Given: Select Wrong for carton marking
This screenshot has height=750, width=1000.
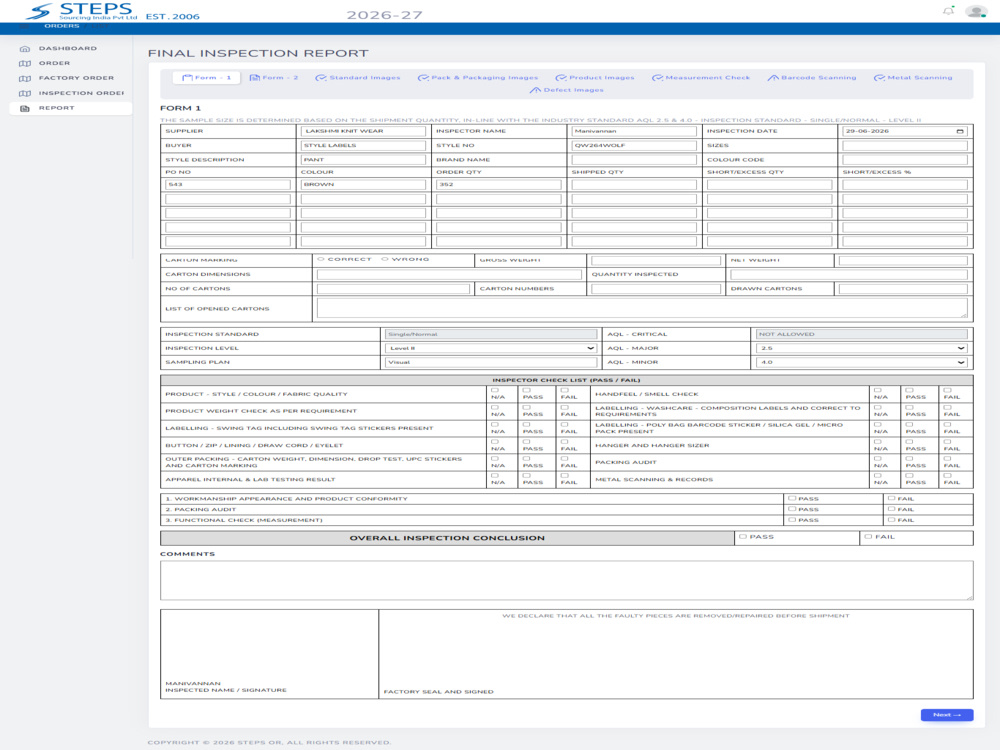Looking at the screenshot, I should pyautogui.click(x=385, y=259).
